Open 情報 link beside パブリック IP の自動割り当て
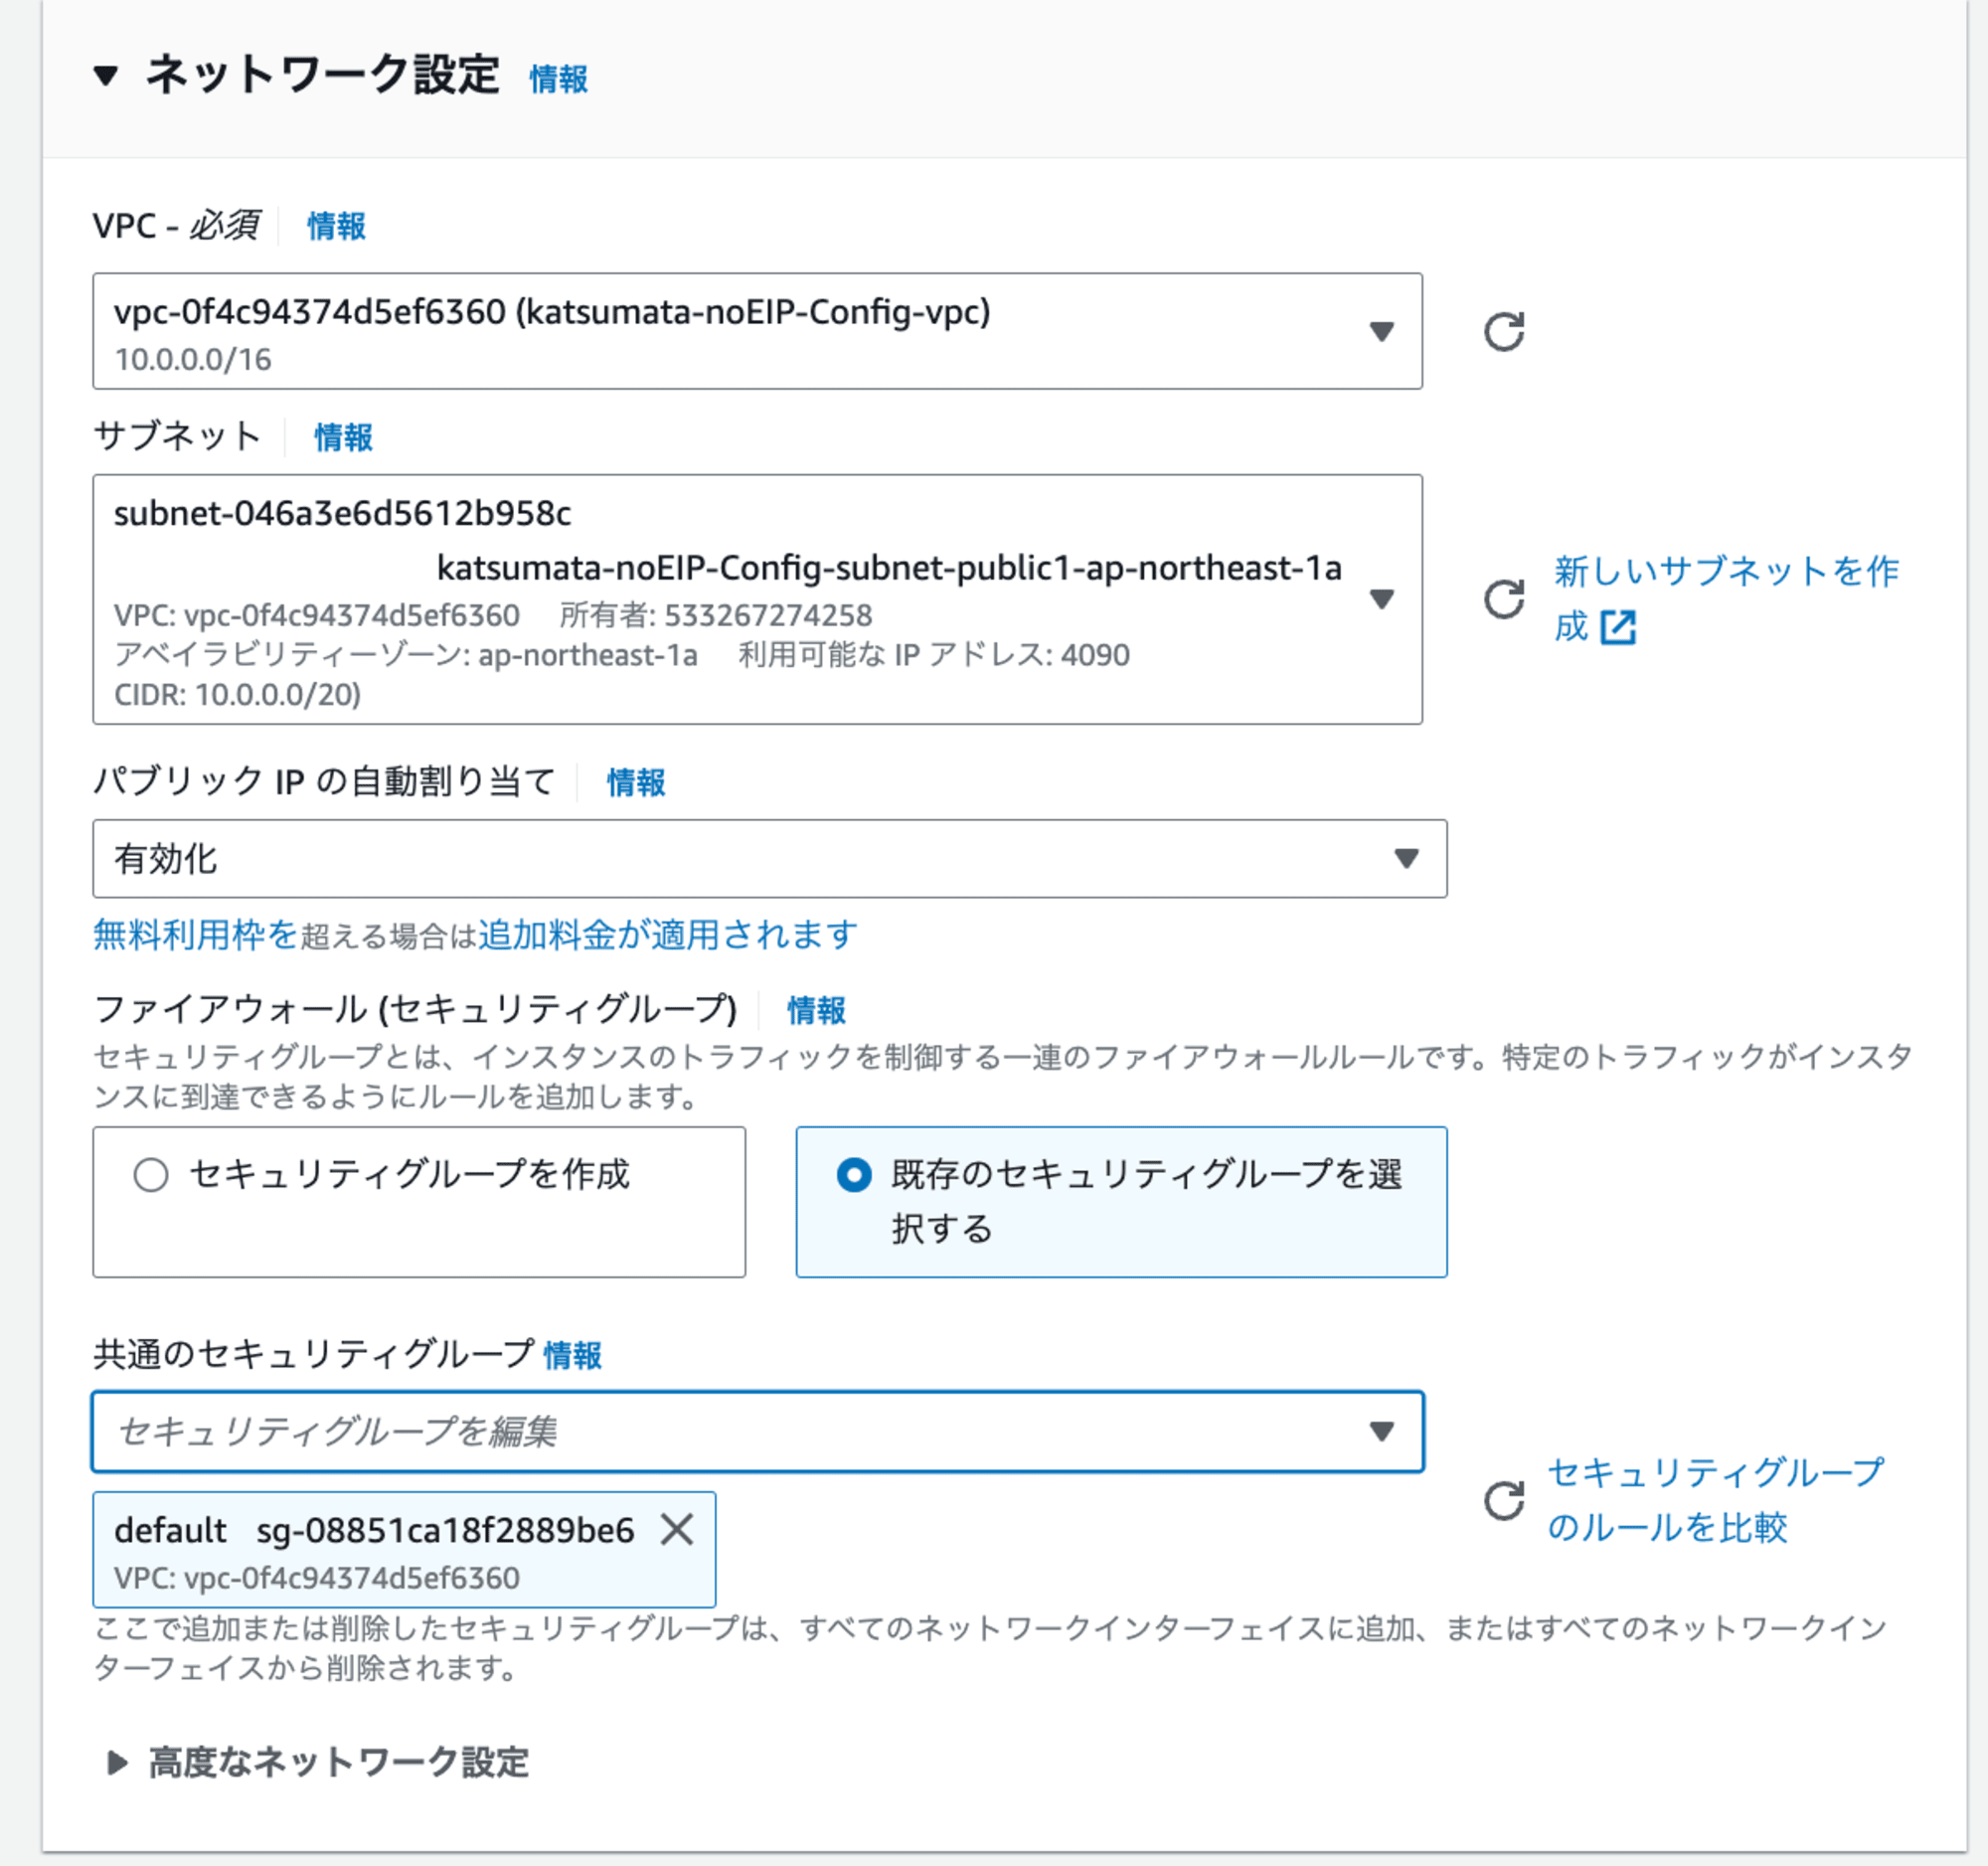This screenshot has width=1988, height=1866. pos(636,782)
